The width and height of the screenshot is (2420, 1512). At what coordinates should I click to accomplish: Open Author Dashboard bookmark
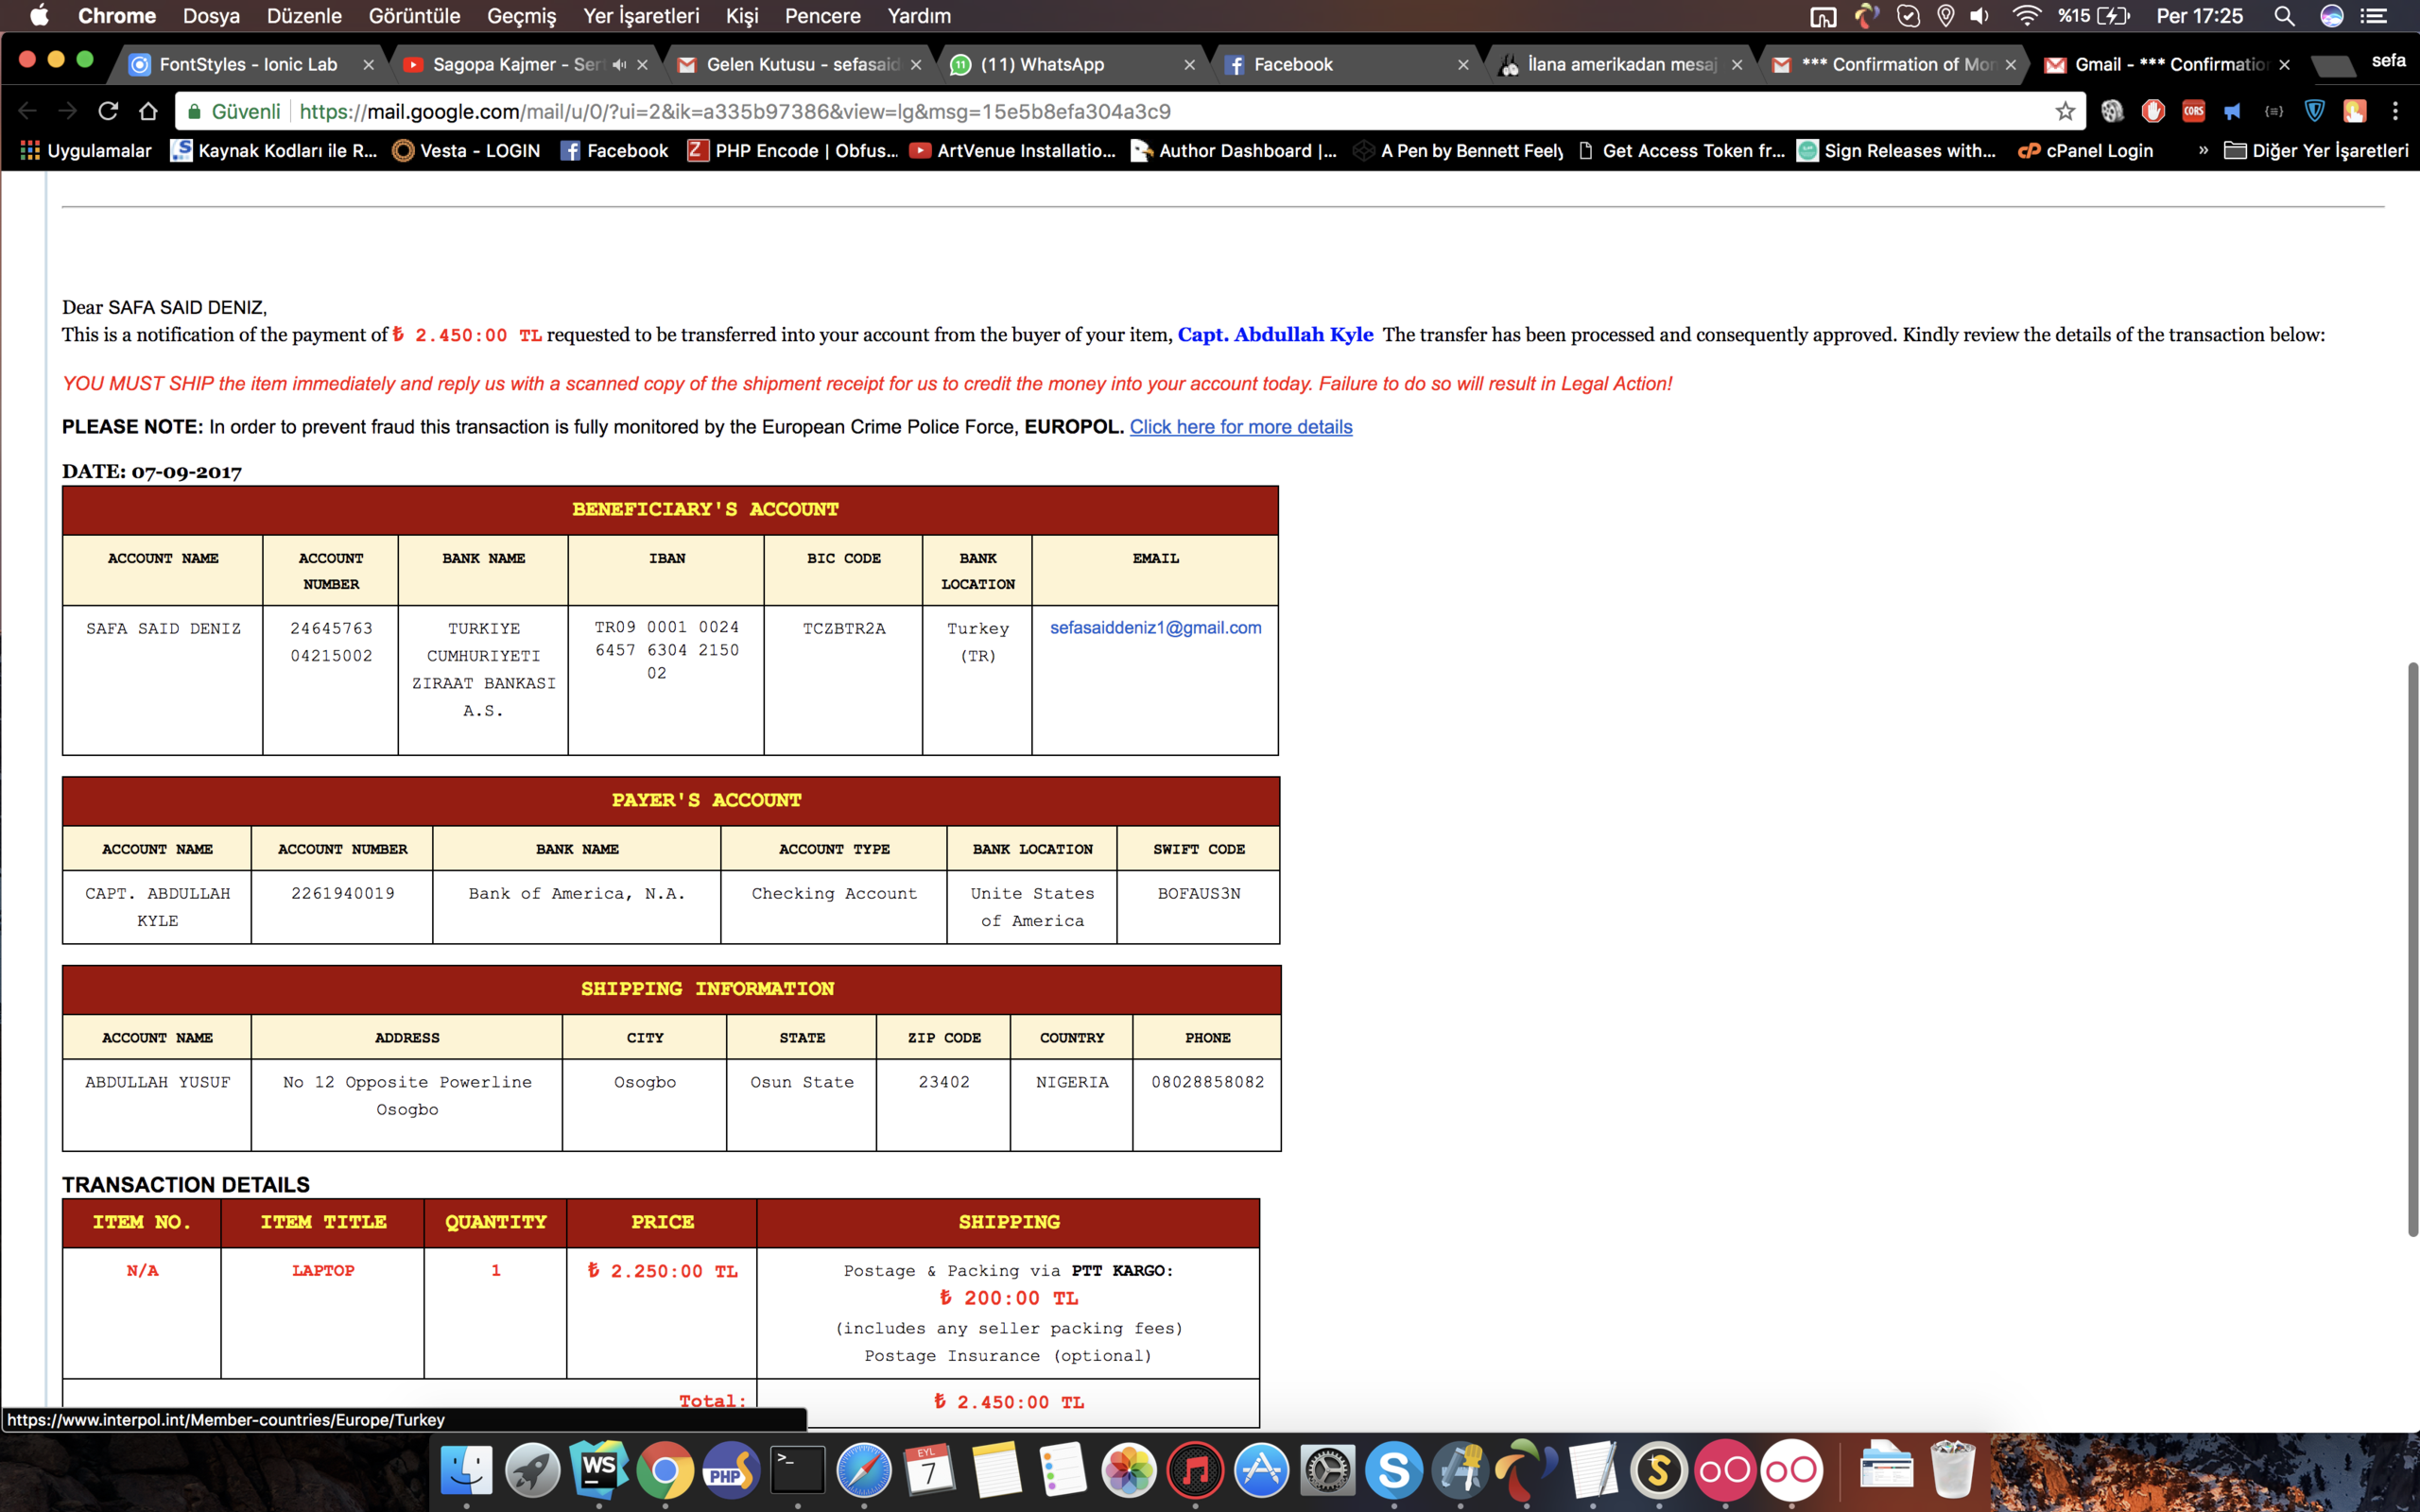[1233, 151]
